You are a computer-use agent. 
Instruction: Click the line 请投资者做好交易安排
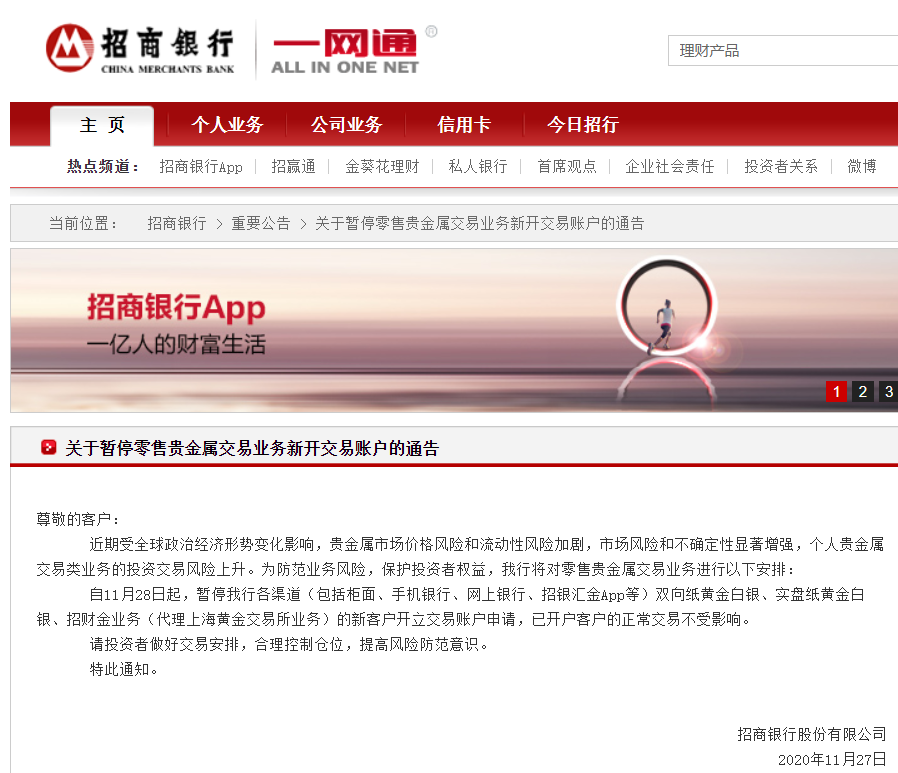click(x=289, y=645)
